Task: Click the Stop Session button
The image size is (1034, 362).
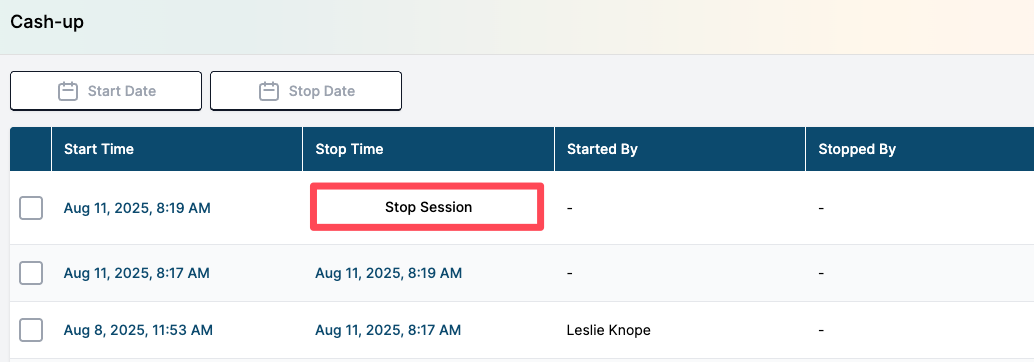Action: tap(427, 207)
